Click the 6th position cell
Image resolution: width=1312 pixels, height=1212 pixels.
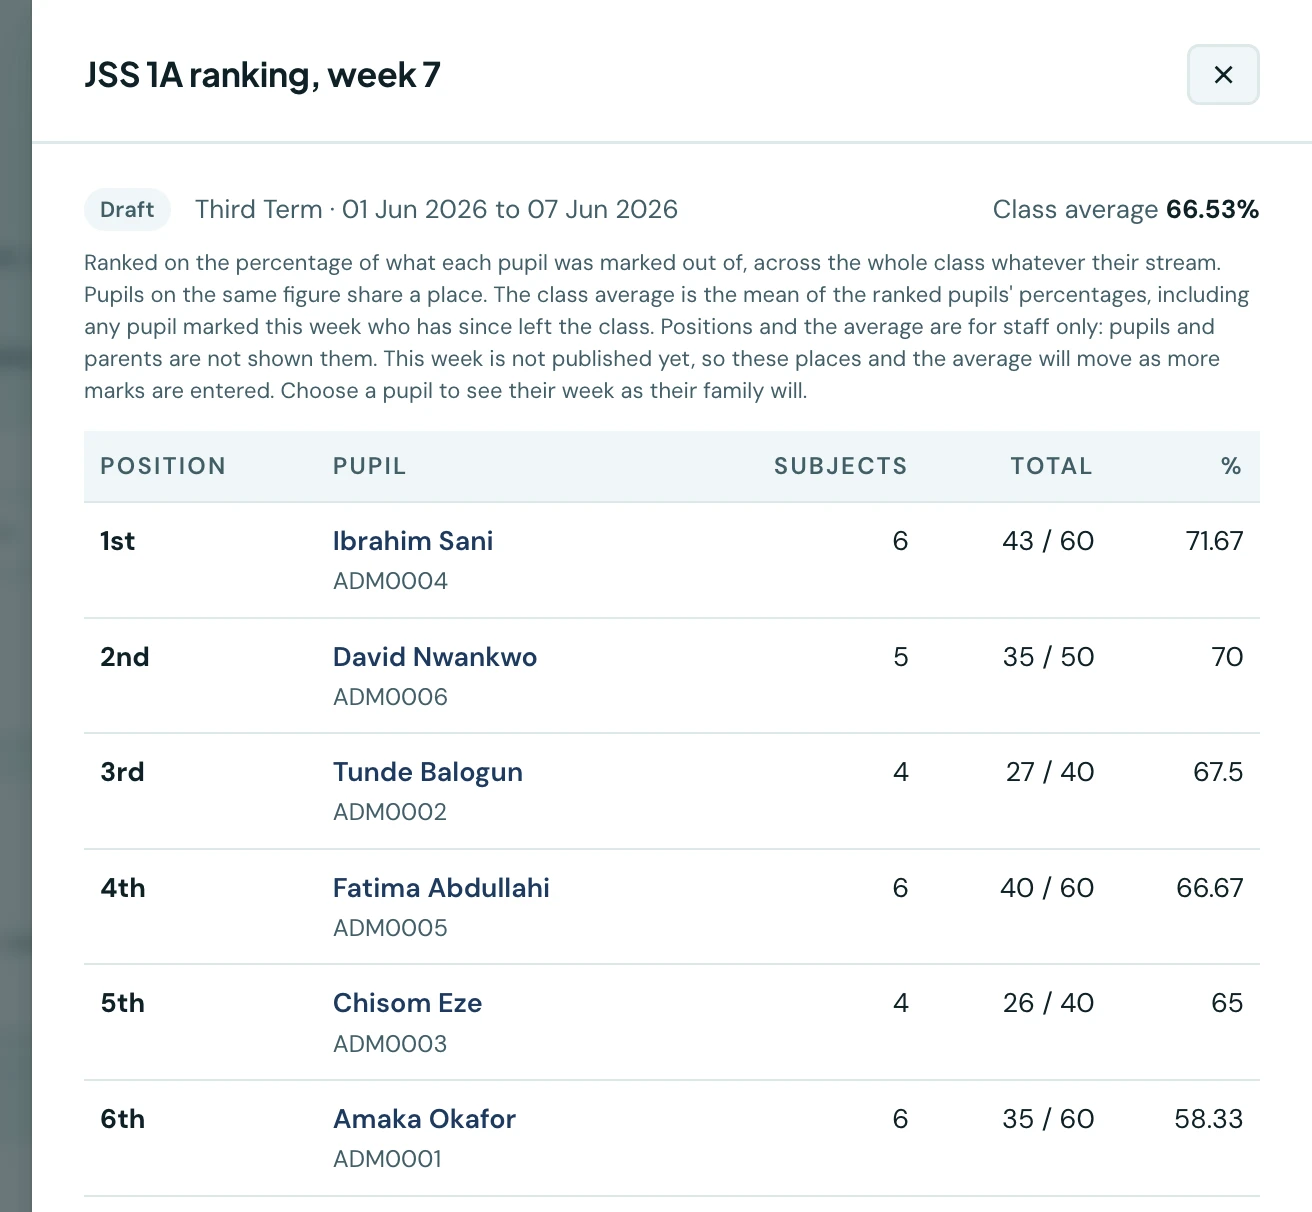click(123, 1119)
